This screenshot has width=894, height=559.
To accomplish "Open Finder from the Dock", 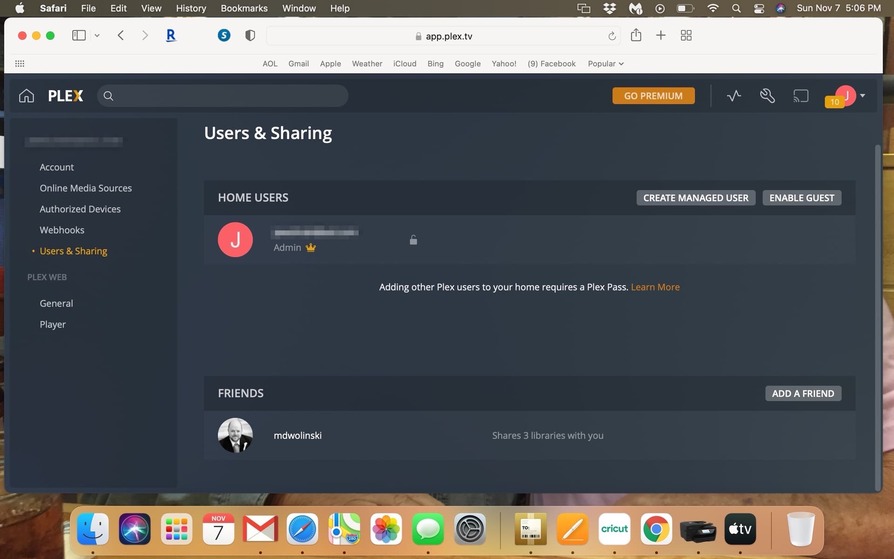I will pos(92,529).
